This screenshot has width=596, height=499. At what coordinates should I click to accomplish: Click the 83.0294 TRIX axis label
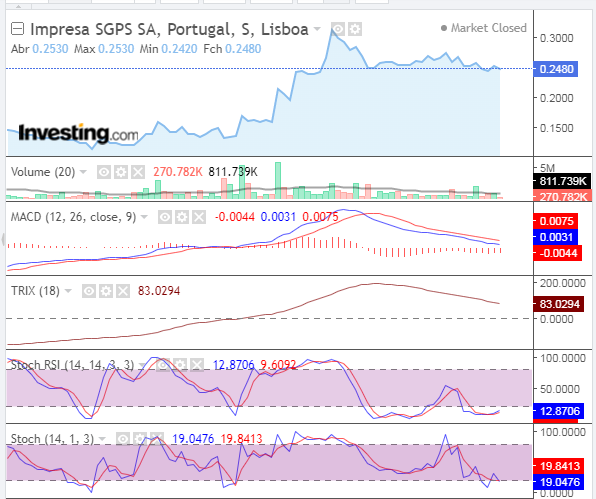[x=558, y=304]
